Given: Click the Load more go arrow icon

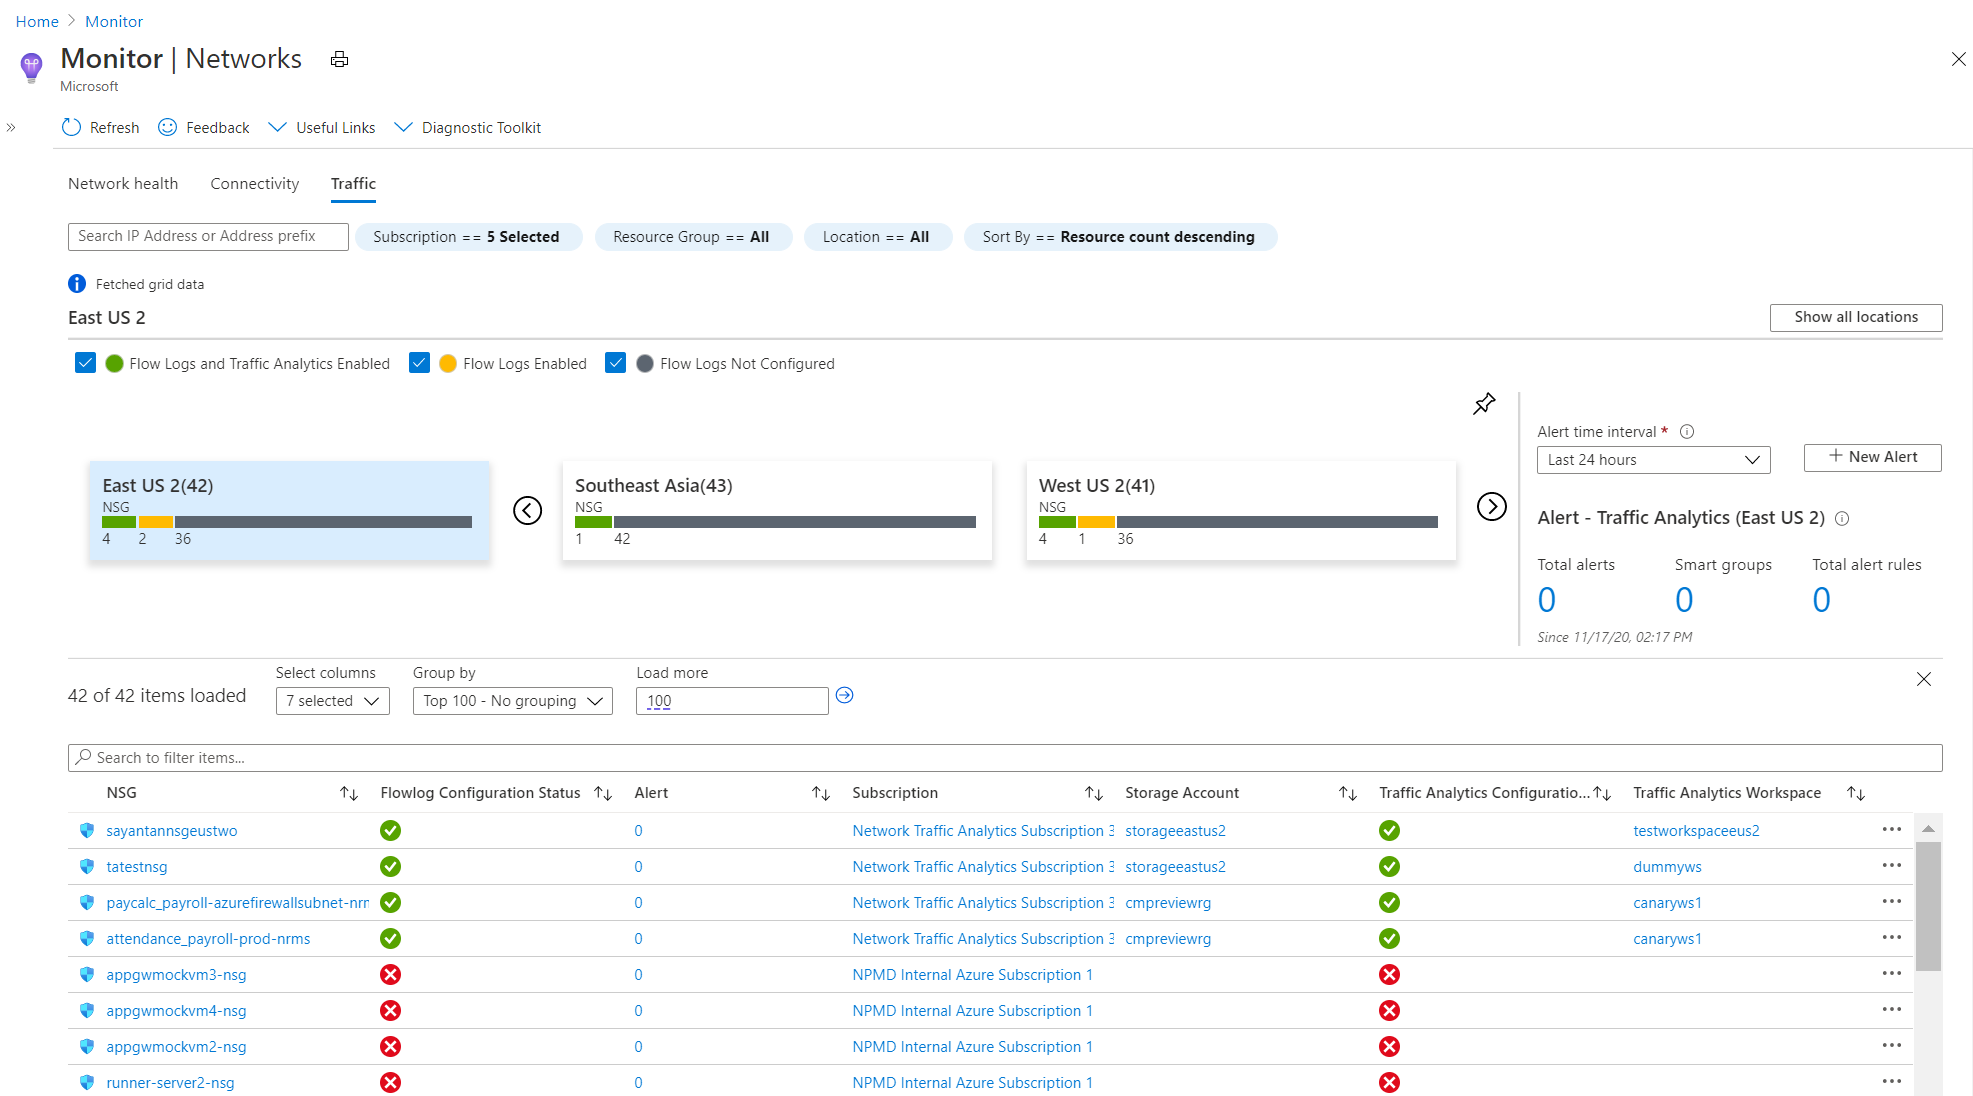Looking at the screenshot, I should (844, 696).
